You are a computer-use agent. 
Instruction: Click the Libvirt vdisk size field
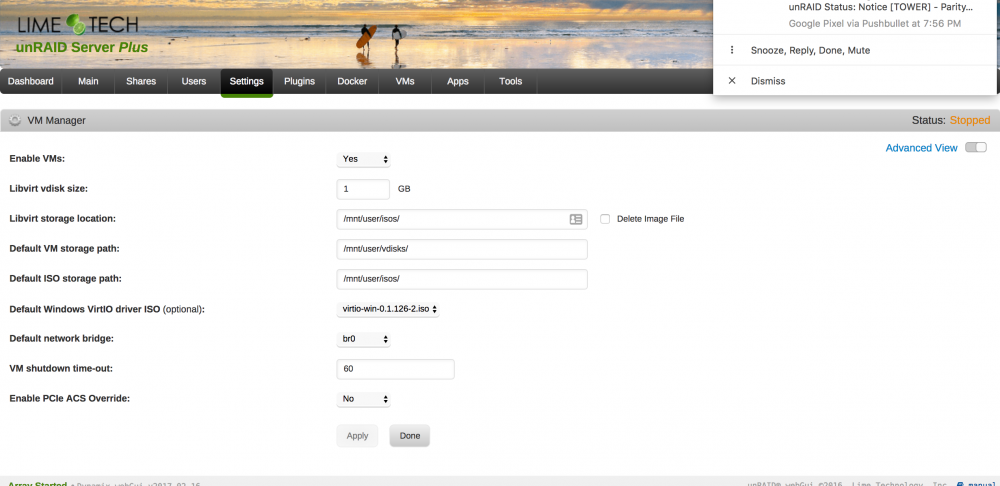(x=363, y=189)
